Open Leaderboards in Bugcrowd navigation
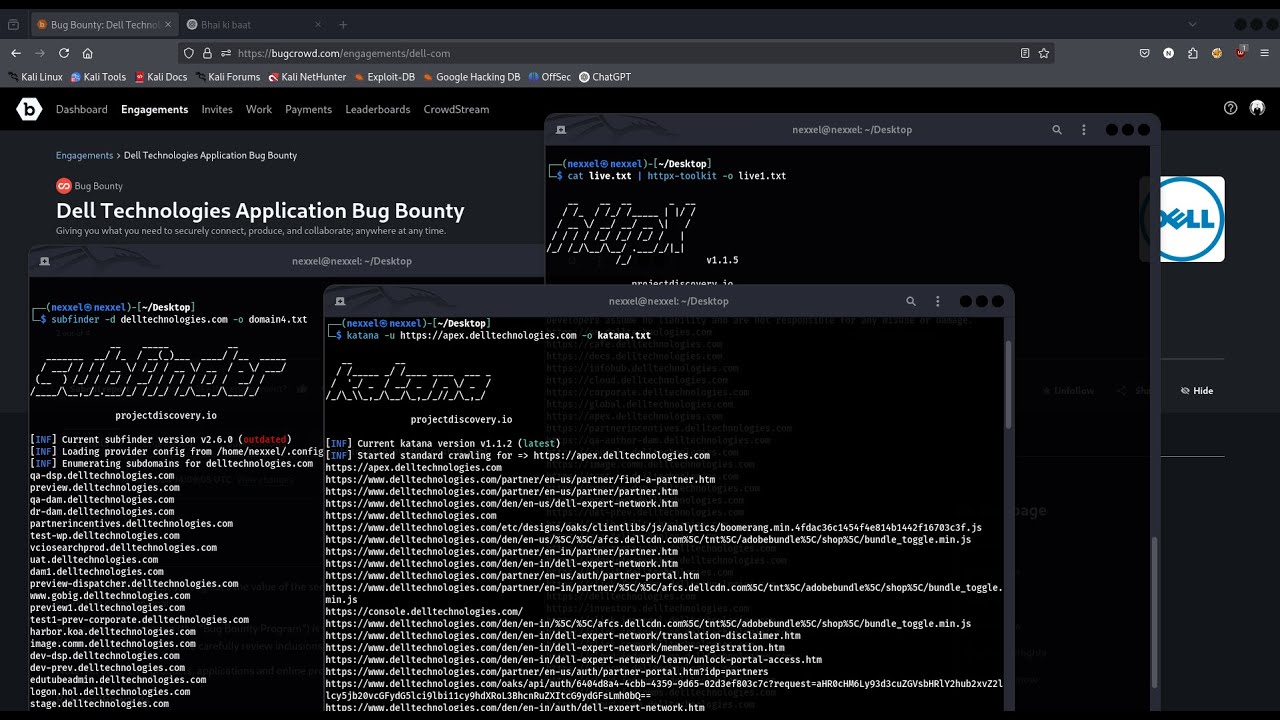The height and width of the screenshot is (720, 1280). [378, 109]
